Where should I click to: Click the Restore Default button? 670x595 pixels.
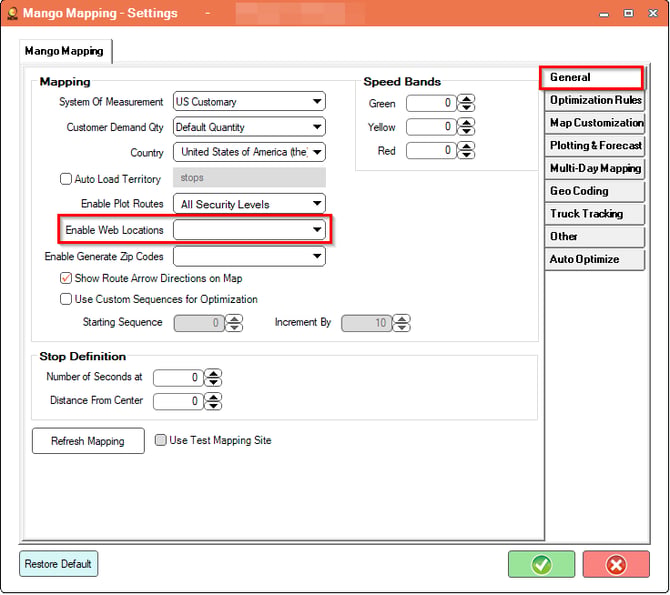[x=59, y=564]
